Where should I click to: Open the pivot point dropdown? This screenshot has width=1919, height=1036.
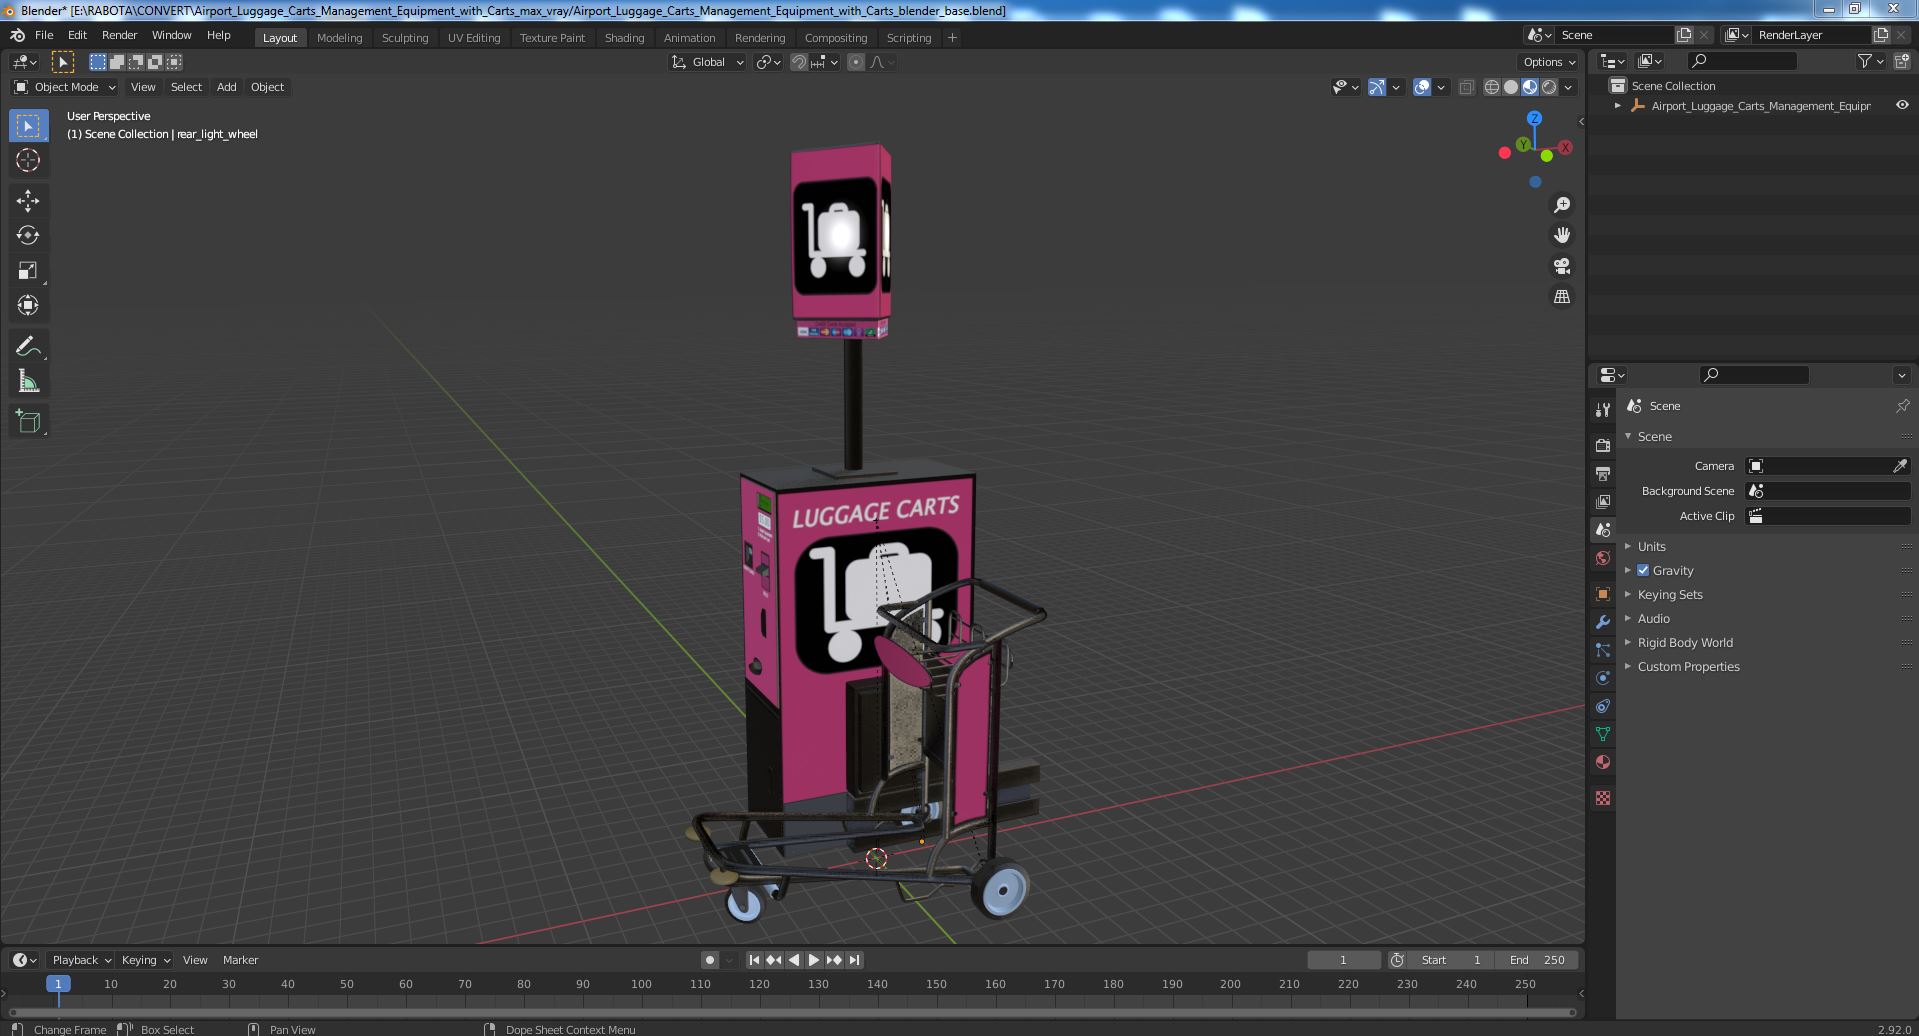click(768, 62)
